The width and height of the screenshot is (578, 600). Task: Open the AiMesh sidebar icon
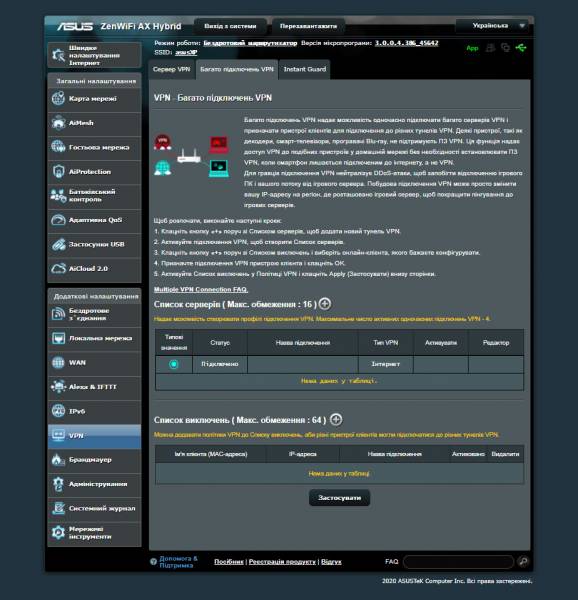click(58, 123)
